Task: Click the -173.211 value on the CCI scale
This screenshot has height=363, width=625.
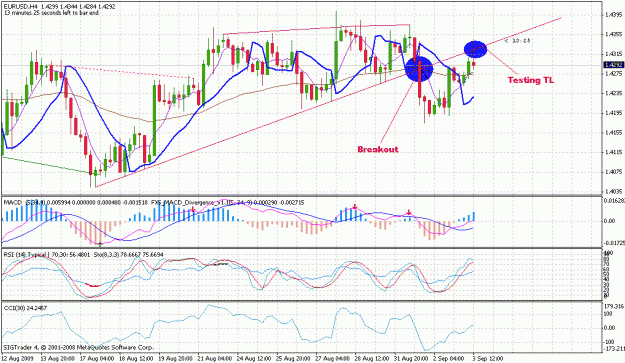Action: 615,349
